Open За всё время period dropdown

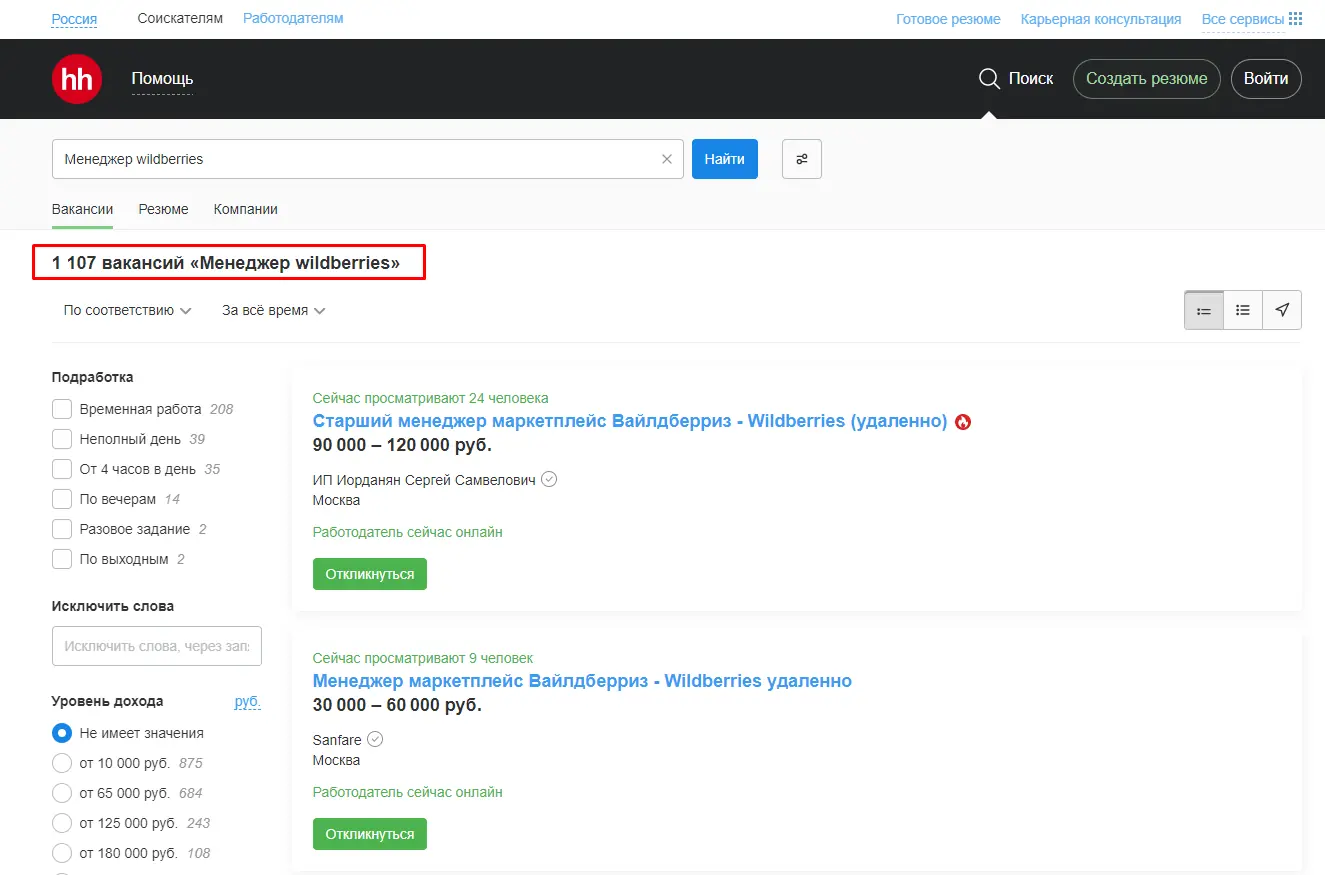[274, 311]
